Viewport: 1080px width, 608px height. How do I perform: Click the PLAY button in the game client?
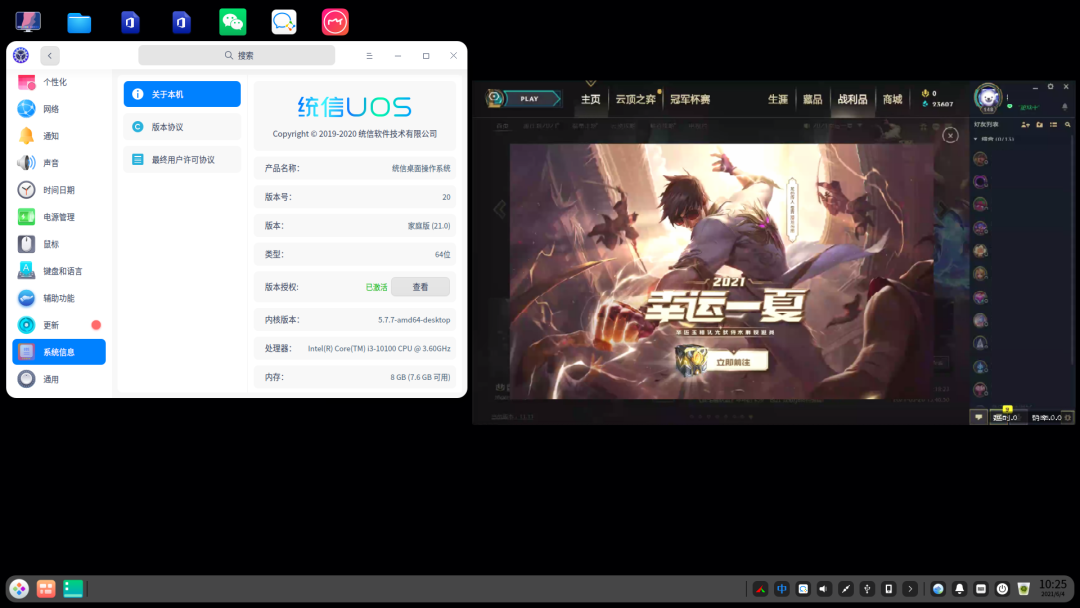pyautogui.click(x=528, y=99)
